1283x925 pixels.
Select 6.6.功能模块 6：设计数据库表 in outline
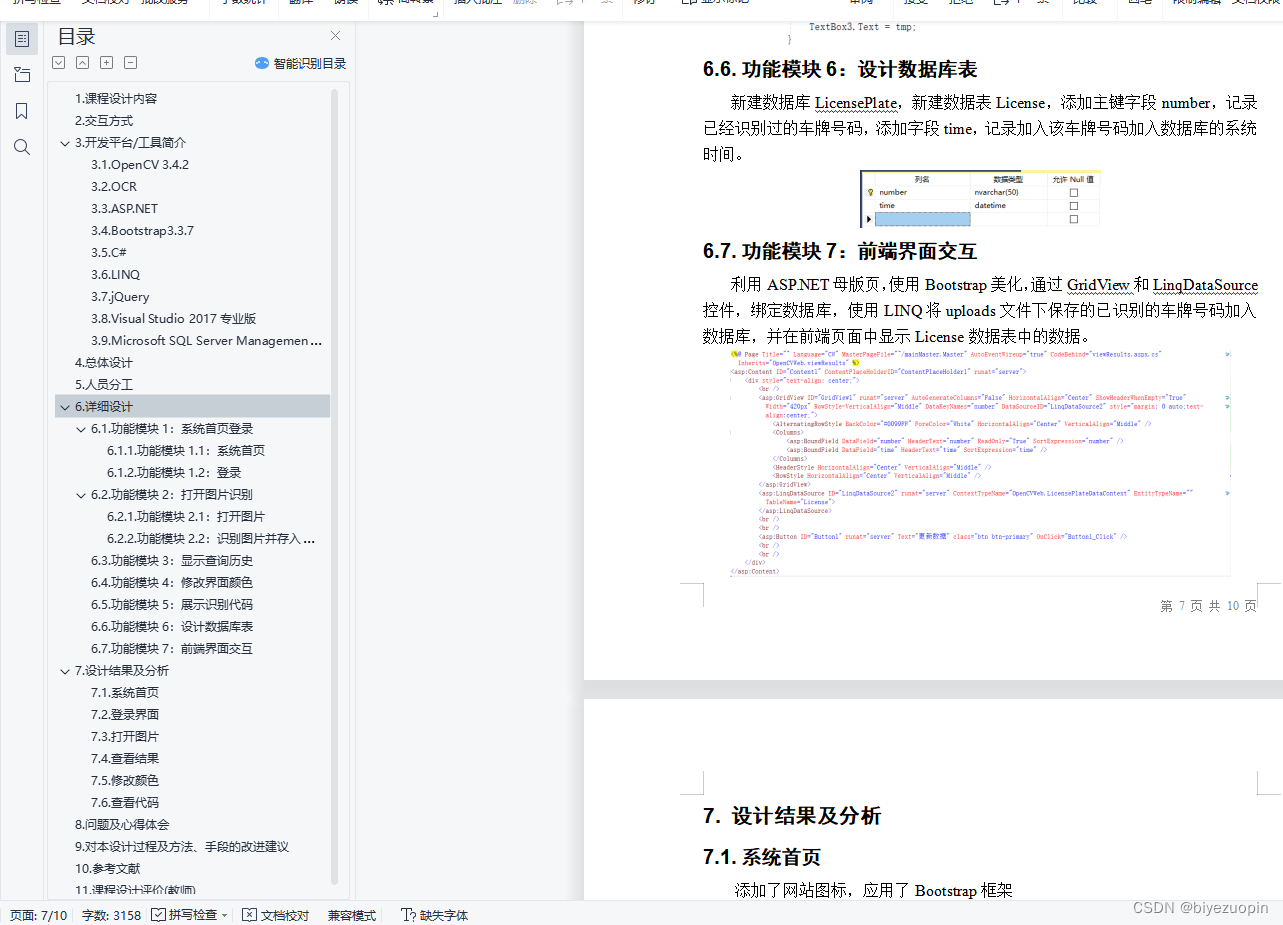tap(172, 627)
